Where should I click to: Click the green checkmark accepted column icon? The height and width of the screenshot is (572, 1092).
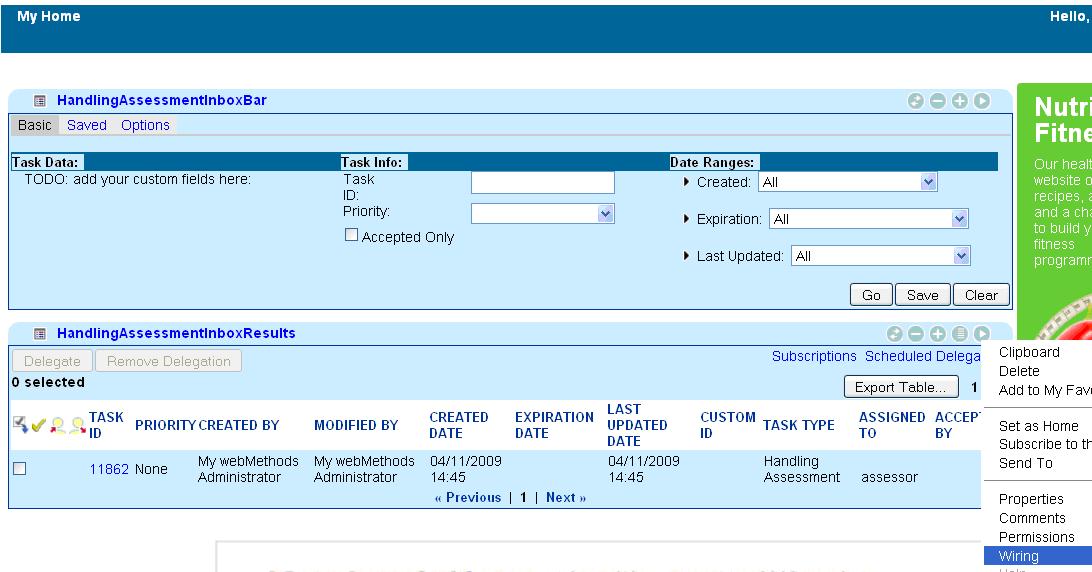click(x=39, y=424)
